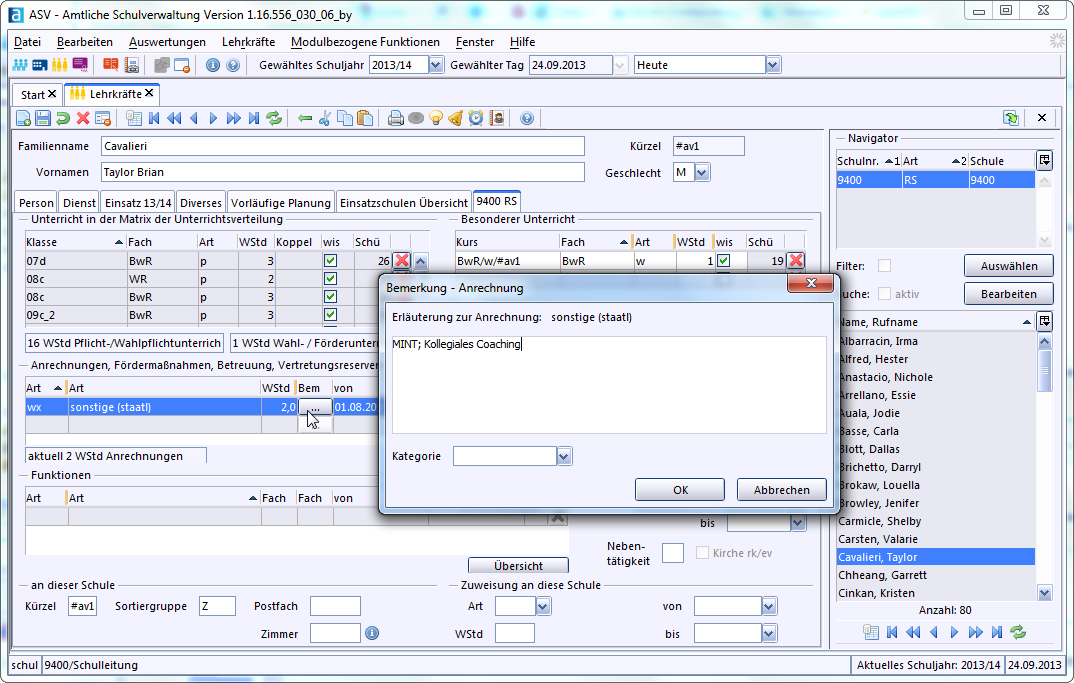Screen dimensions: 1074x683
Task: Go to the previous record arrow
Action: pyautogui.click(x=194, y=119)
